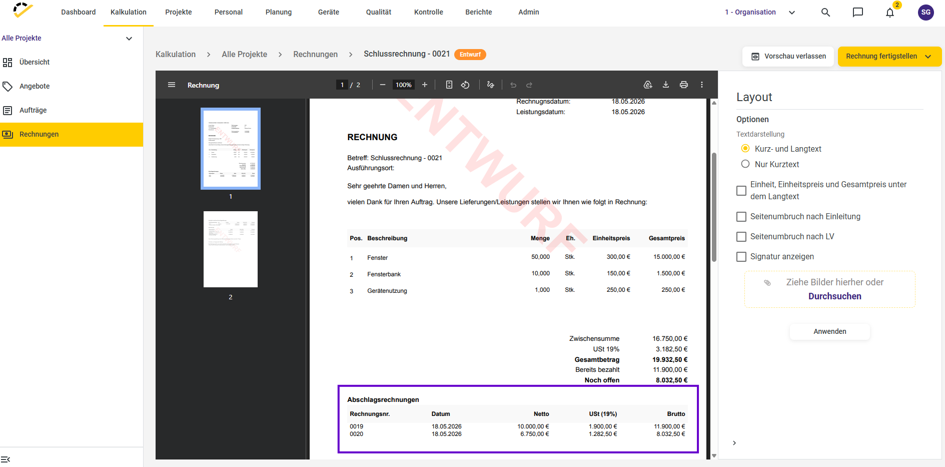This screenshot has height=467, width=945.
Task: Open the chat messages icon
Action: coord(858,12)
